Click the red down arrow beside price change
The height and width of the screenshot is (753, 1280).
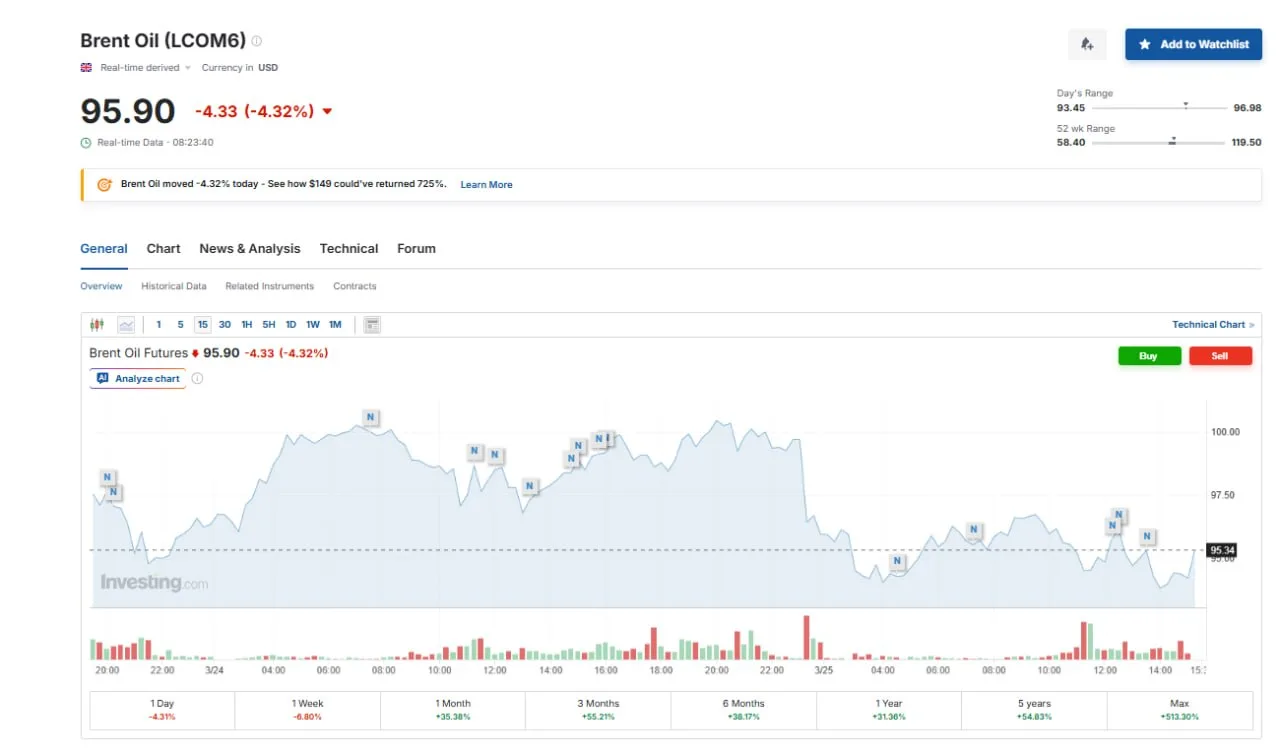[327, 112]
